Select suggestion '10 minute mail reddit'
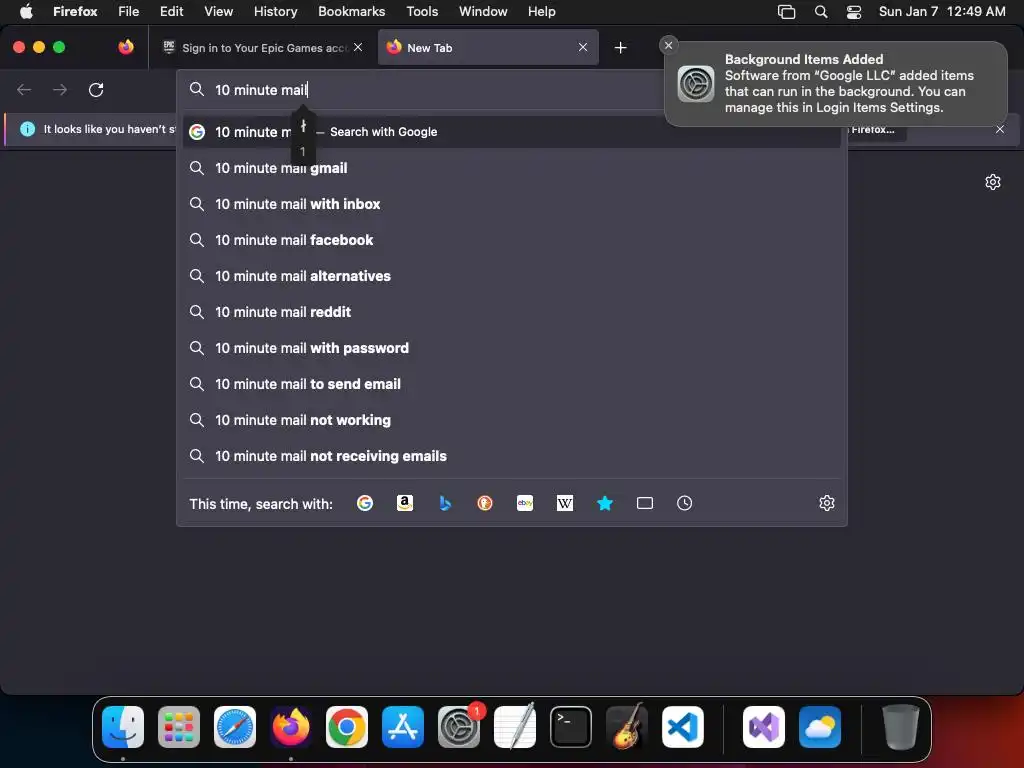Viewport: 1024px width, 768px height. coord(511,312)
